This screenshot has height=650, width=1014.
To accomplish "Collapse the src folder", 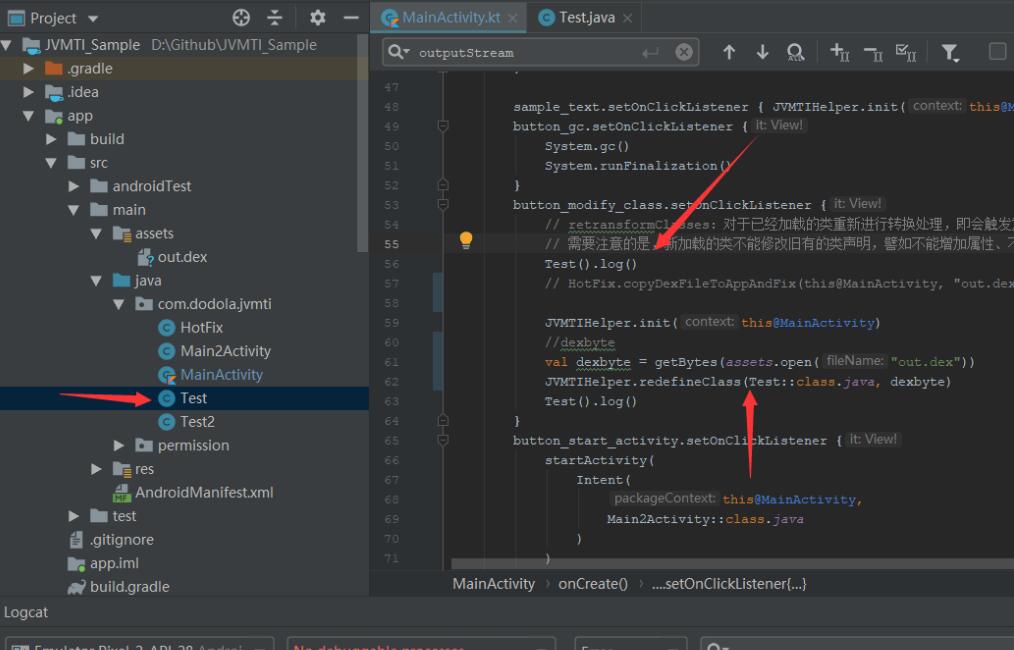I will pos(51,163).
